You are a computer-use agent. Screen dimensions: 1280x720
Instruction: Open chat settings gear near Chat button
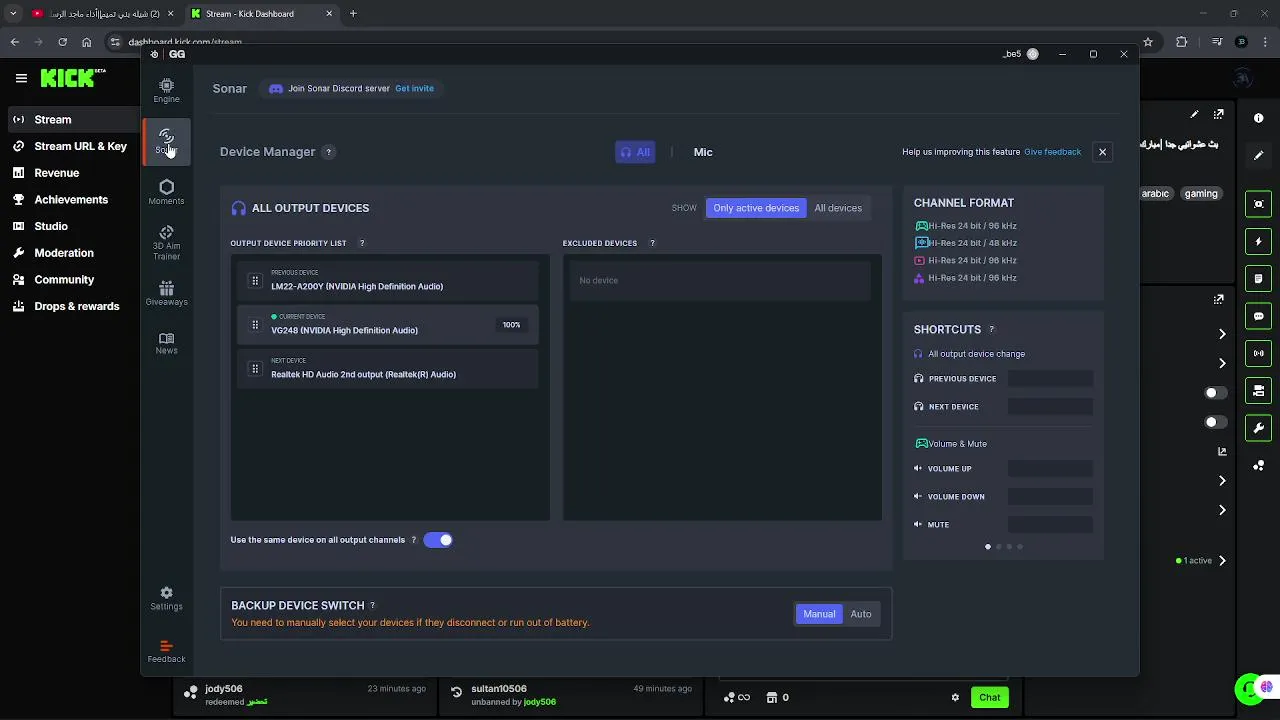coord(955,697)
